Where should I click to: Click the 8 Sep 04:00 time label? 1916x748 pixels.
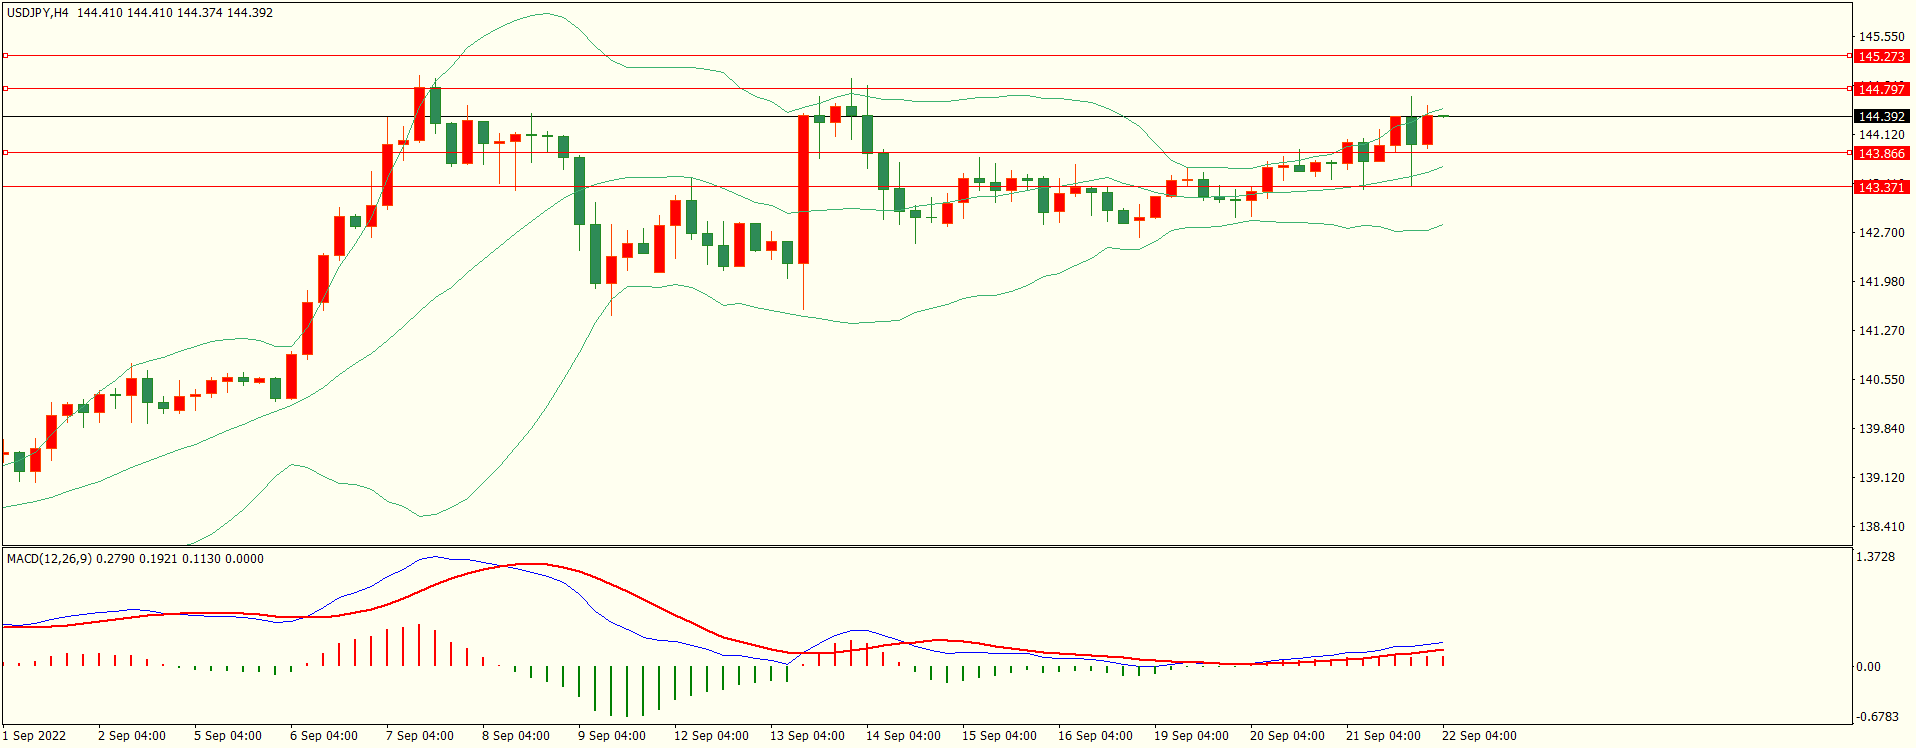point(516,736)
